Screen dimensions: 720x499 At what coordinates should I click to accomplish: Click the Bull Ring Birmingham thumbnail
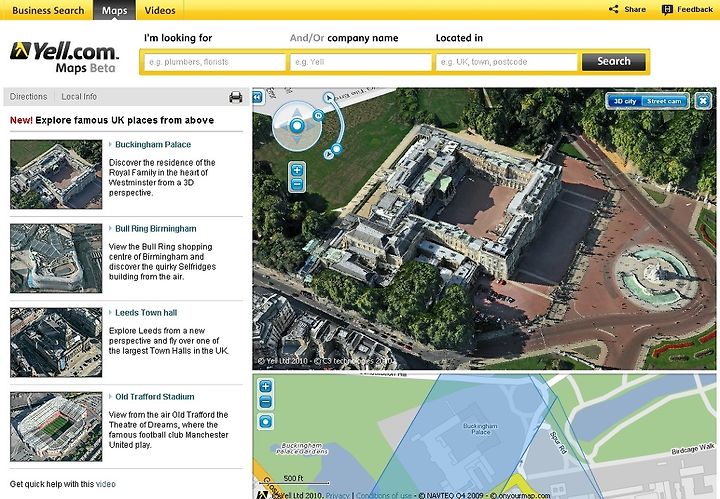tap(56, 258)
